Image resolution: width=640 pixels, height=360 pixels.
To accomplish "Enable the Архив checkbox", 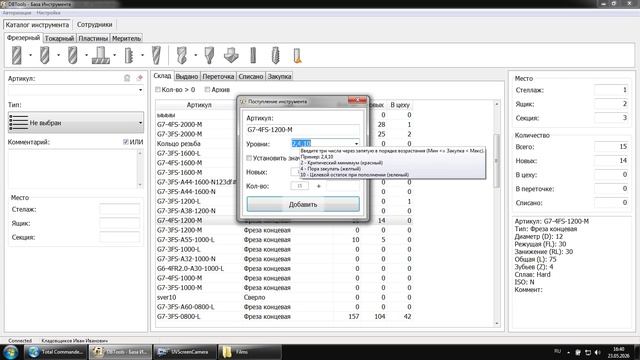I will point(207,89).
